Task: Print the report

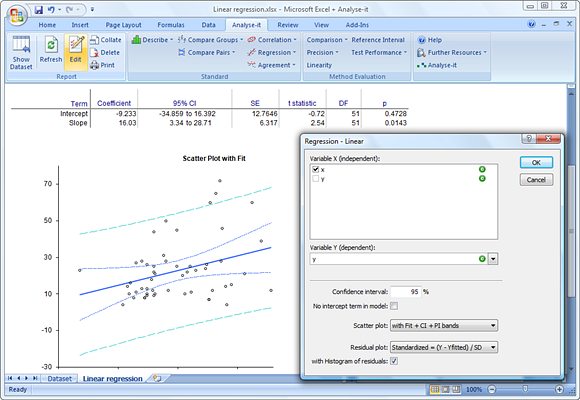Action: tap(103, 65)
